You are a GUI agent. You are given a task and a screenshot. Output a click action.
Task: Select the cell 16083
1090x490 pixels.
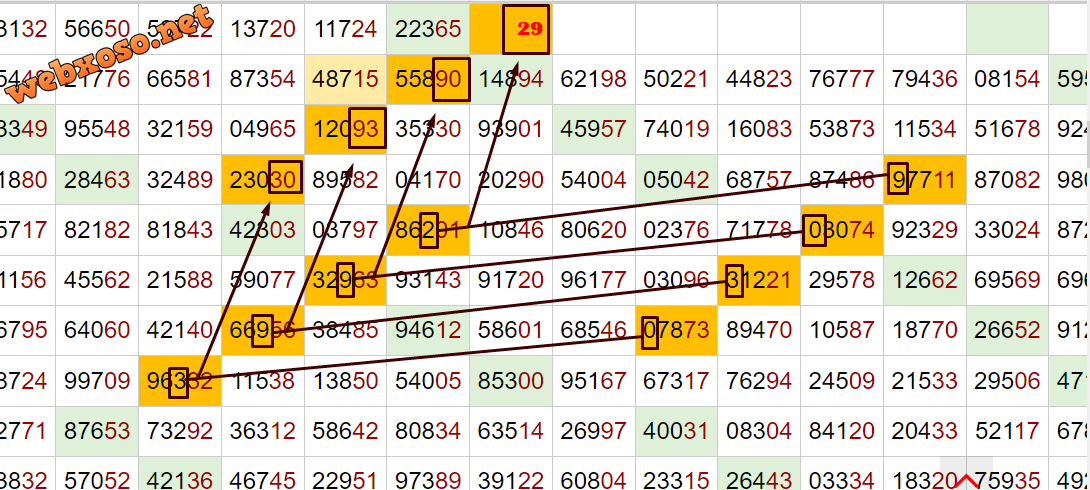[x=759, y=129]
